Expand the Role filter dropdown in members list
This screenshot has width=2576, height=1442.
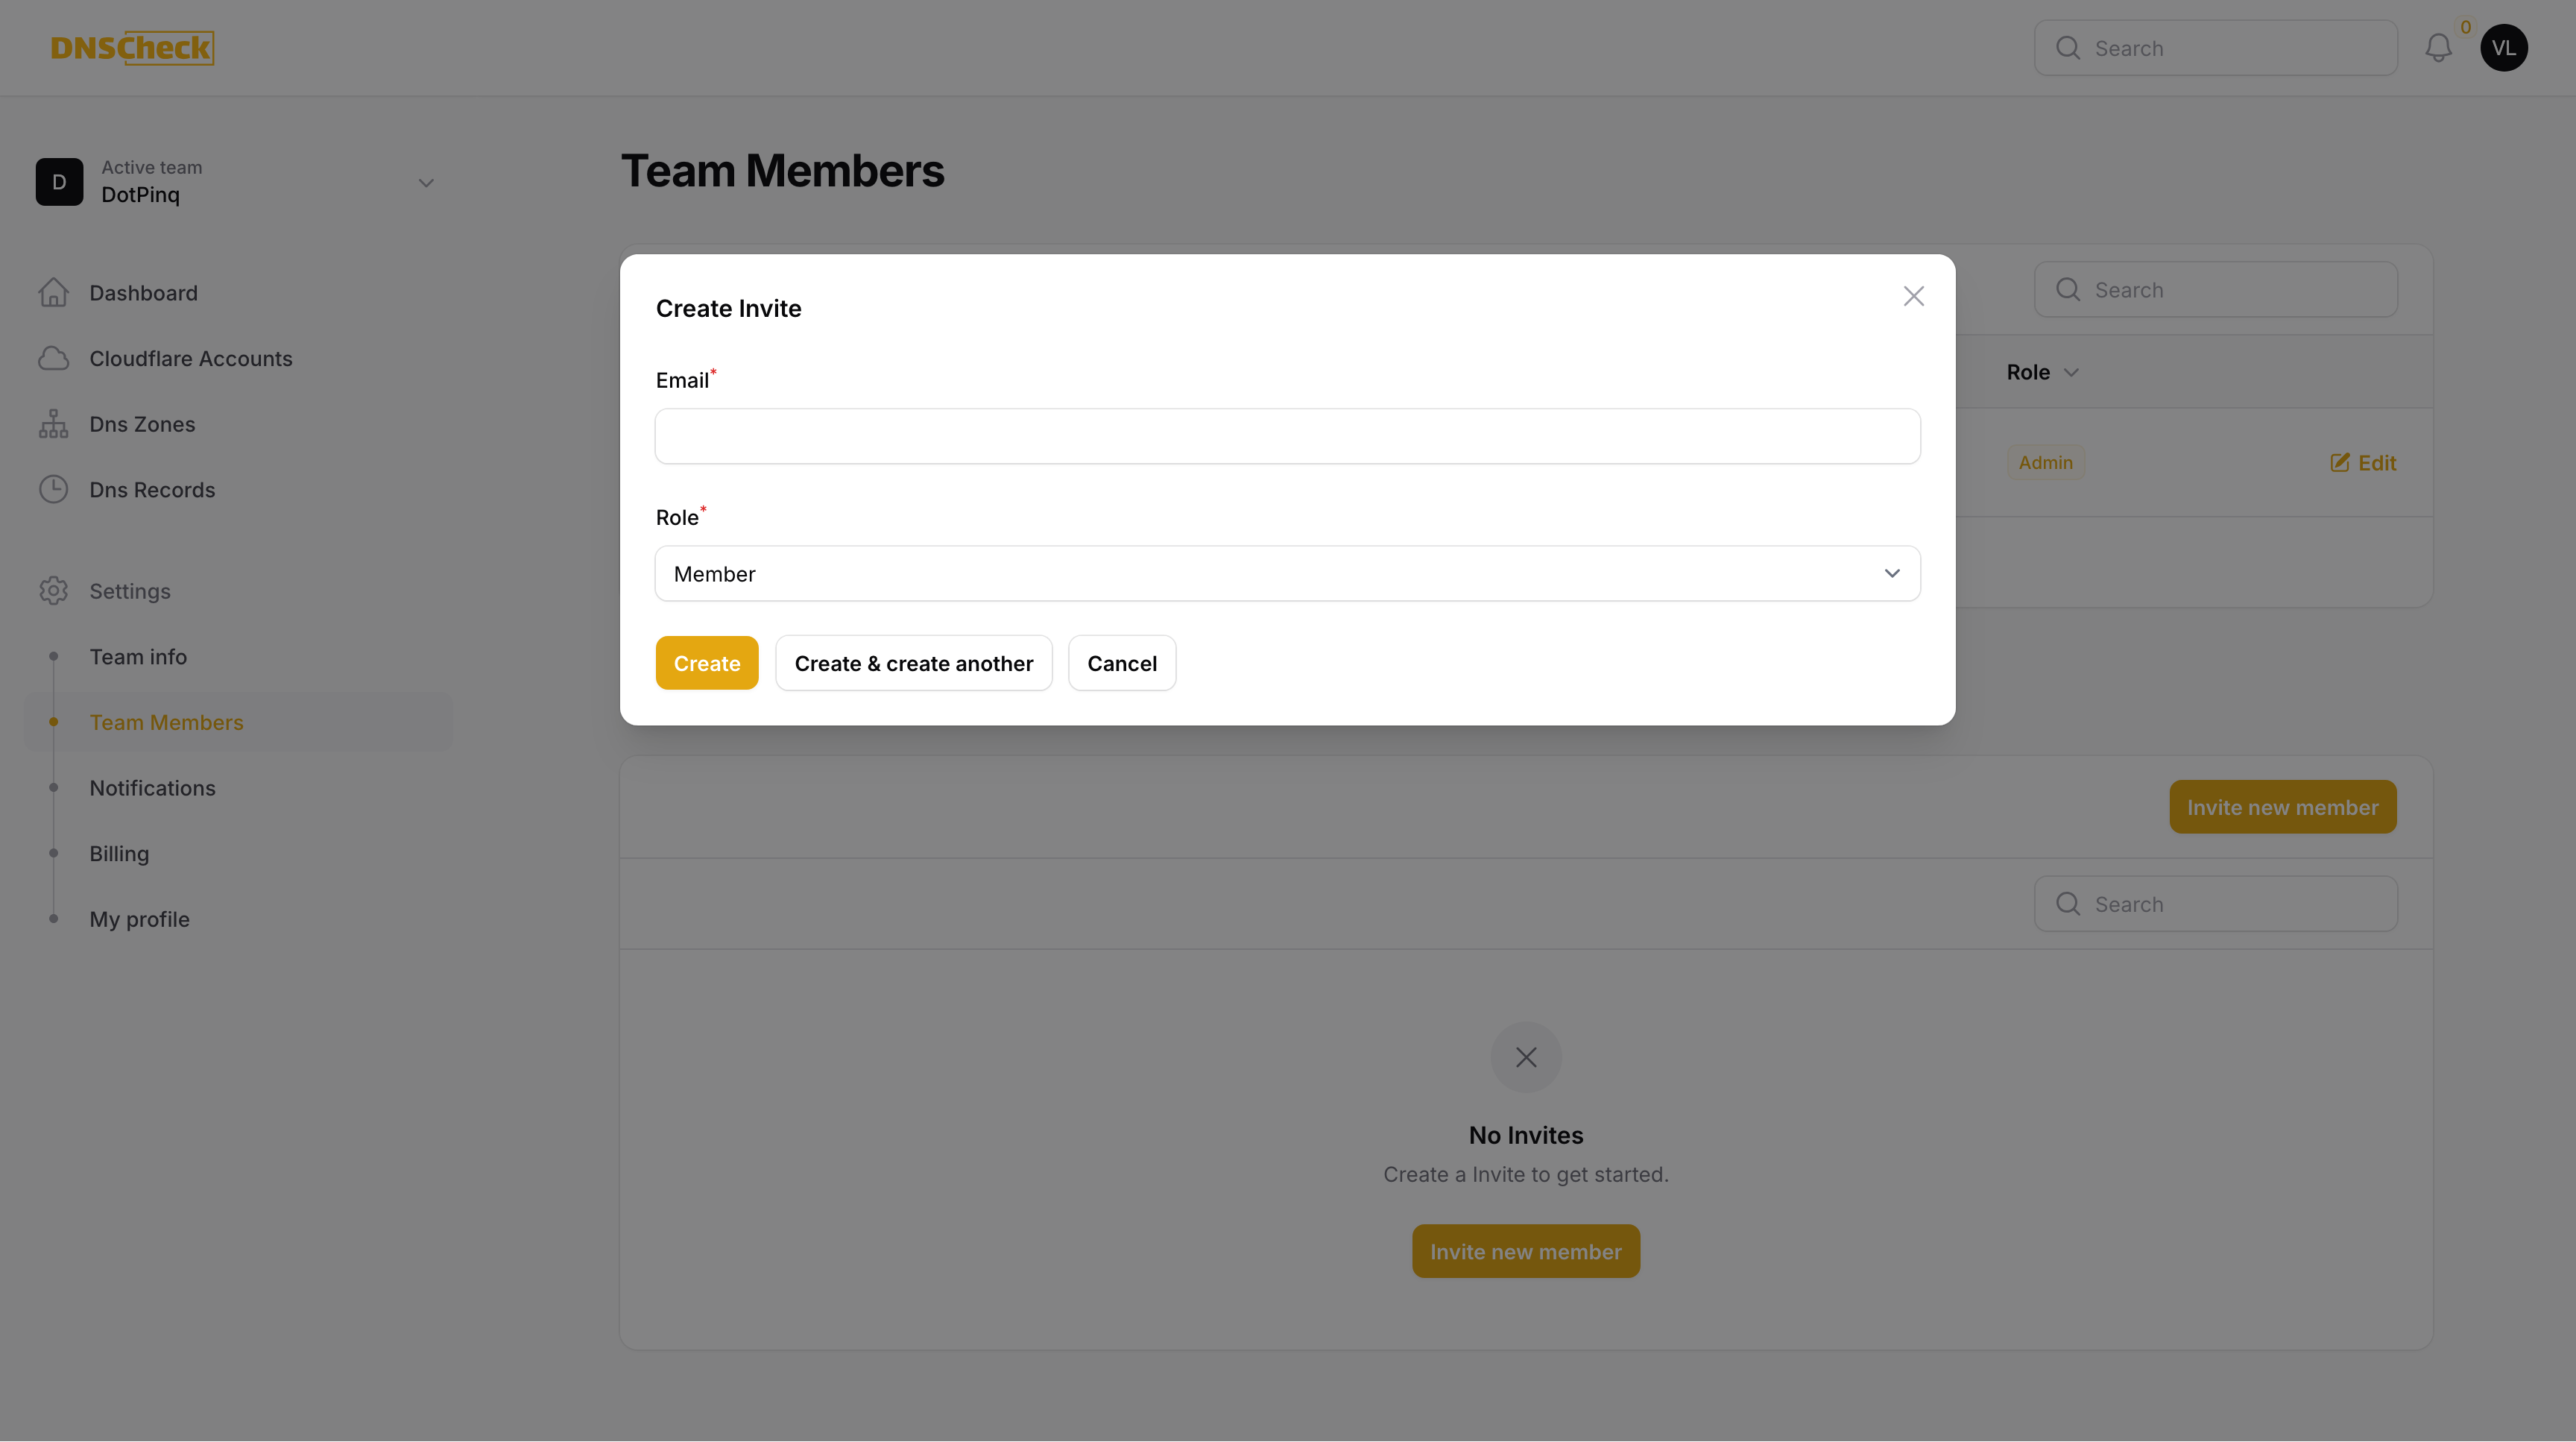pyautogui.click(x=2044, y=371)
